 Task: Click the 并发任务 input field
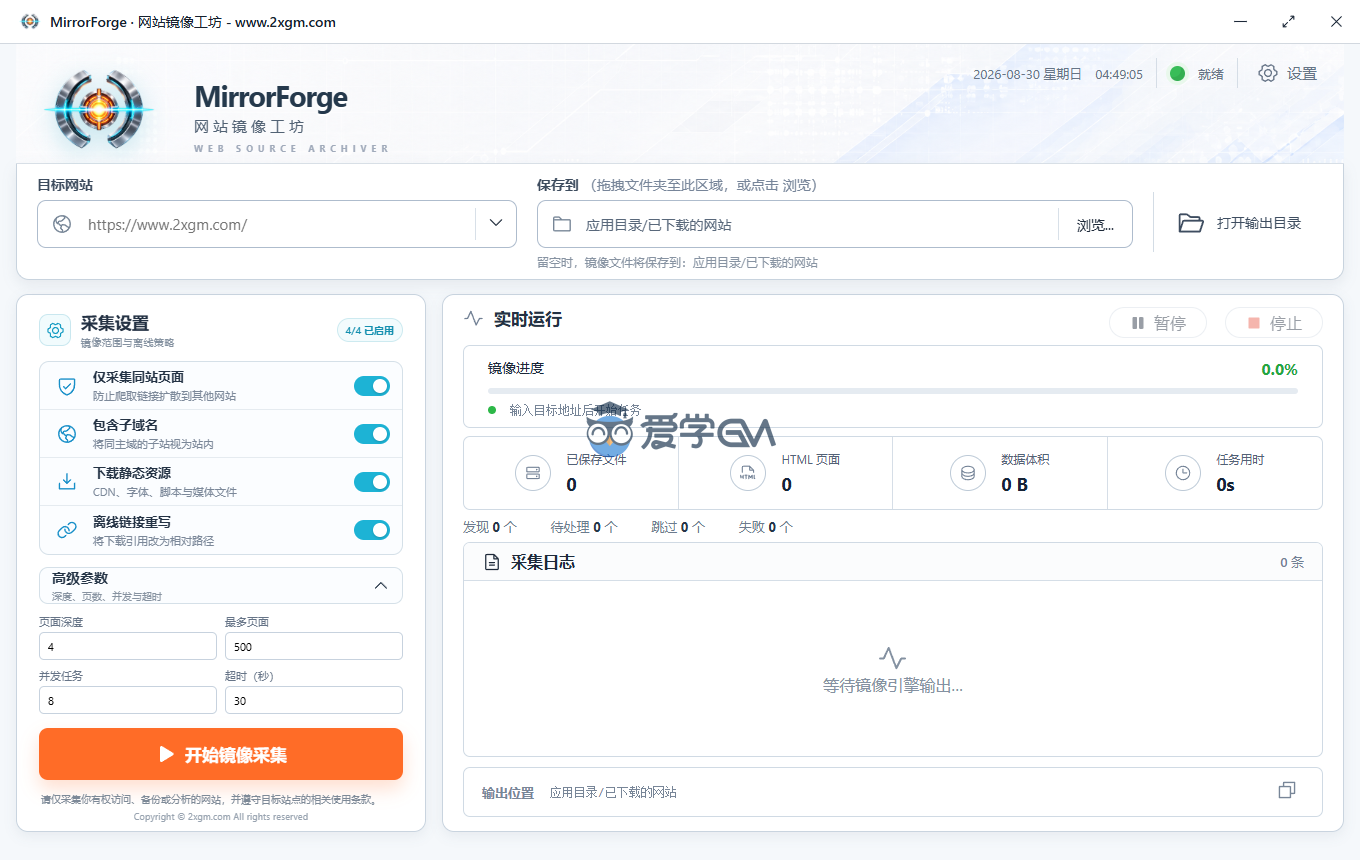click(128, 700)
